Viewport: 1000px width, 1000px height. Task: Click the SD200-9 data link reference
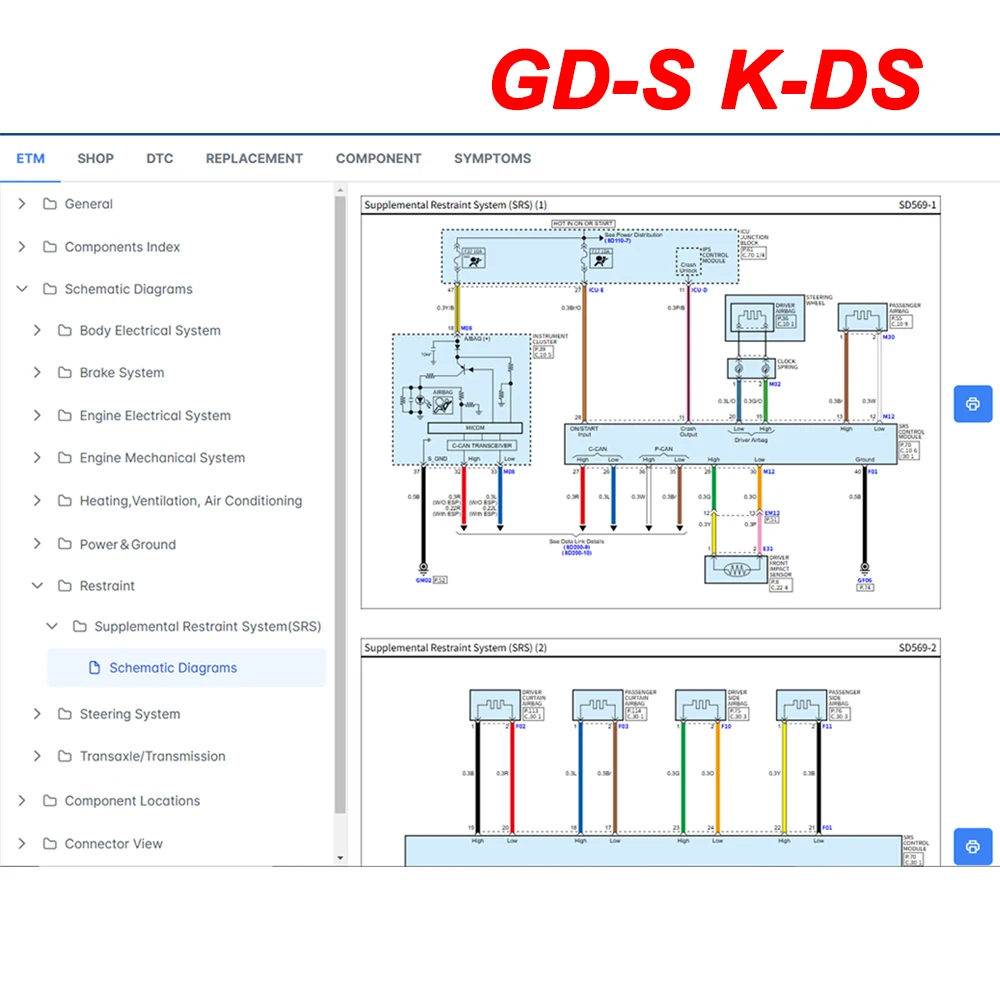pos(577,547)
